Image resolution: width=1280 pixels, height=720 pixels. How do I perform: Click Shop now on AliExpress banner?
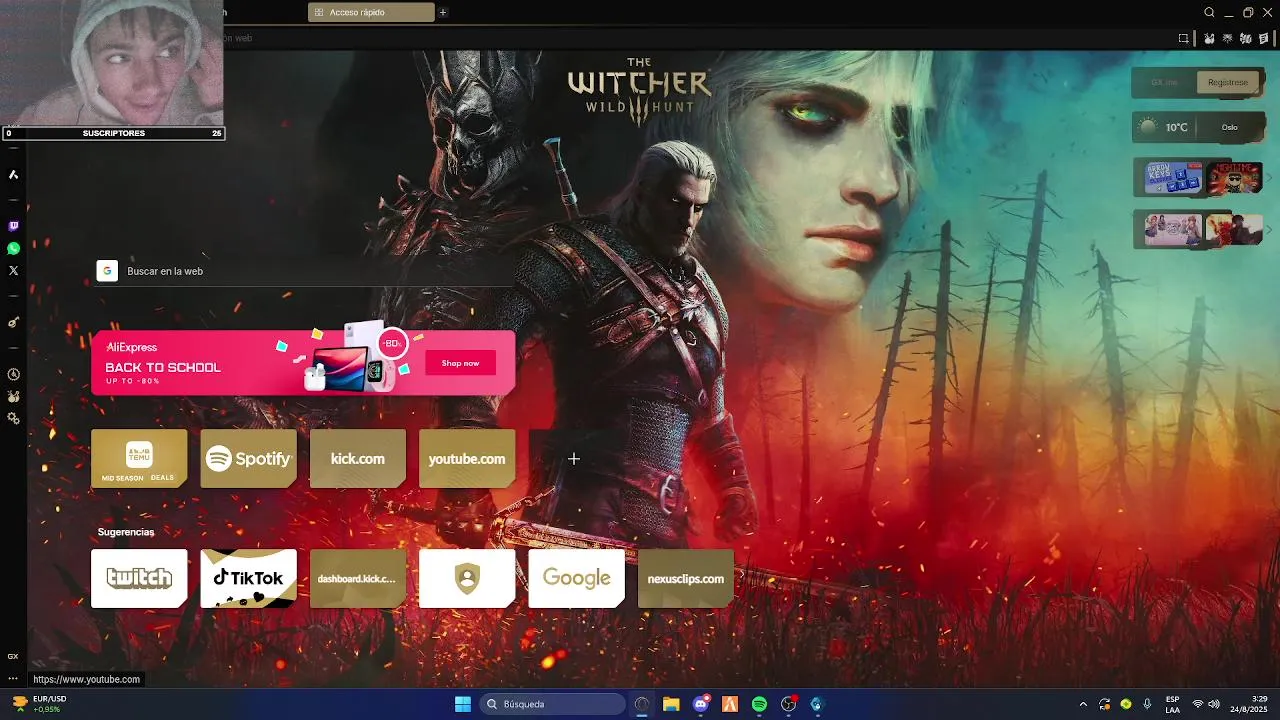(460, 363)
